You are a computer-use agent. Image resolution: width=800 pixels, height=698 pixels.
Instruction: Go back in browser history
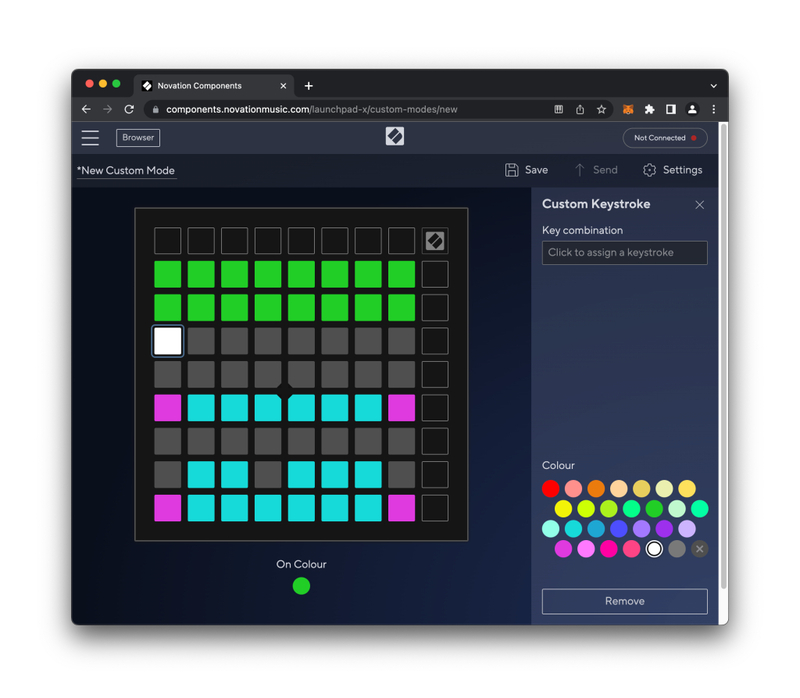coord(86,109)
